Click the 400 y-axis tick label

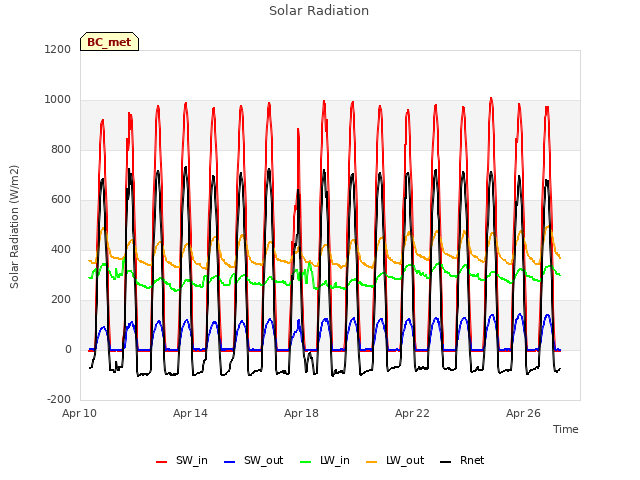[x=61, y=249]
